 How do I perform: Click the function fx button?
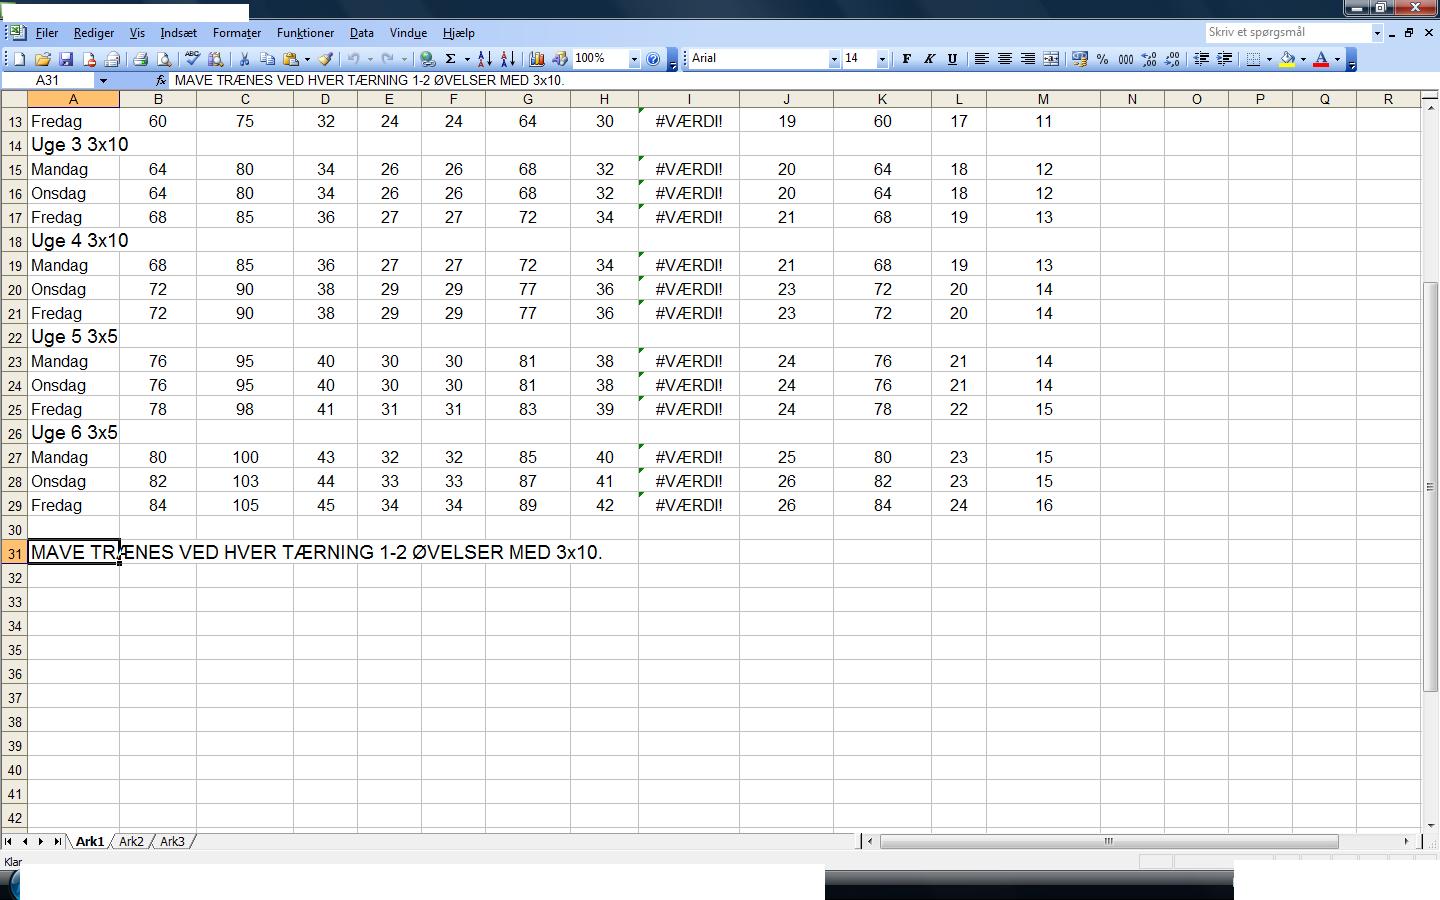[161, 80]
